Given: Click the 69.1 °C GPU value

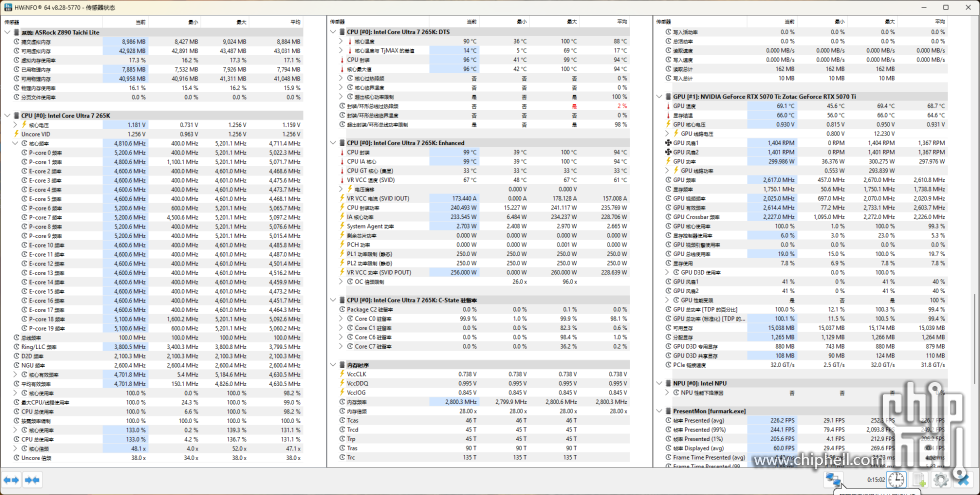Looking at the screenshot, I should coord(786,106).
